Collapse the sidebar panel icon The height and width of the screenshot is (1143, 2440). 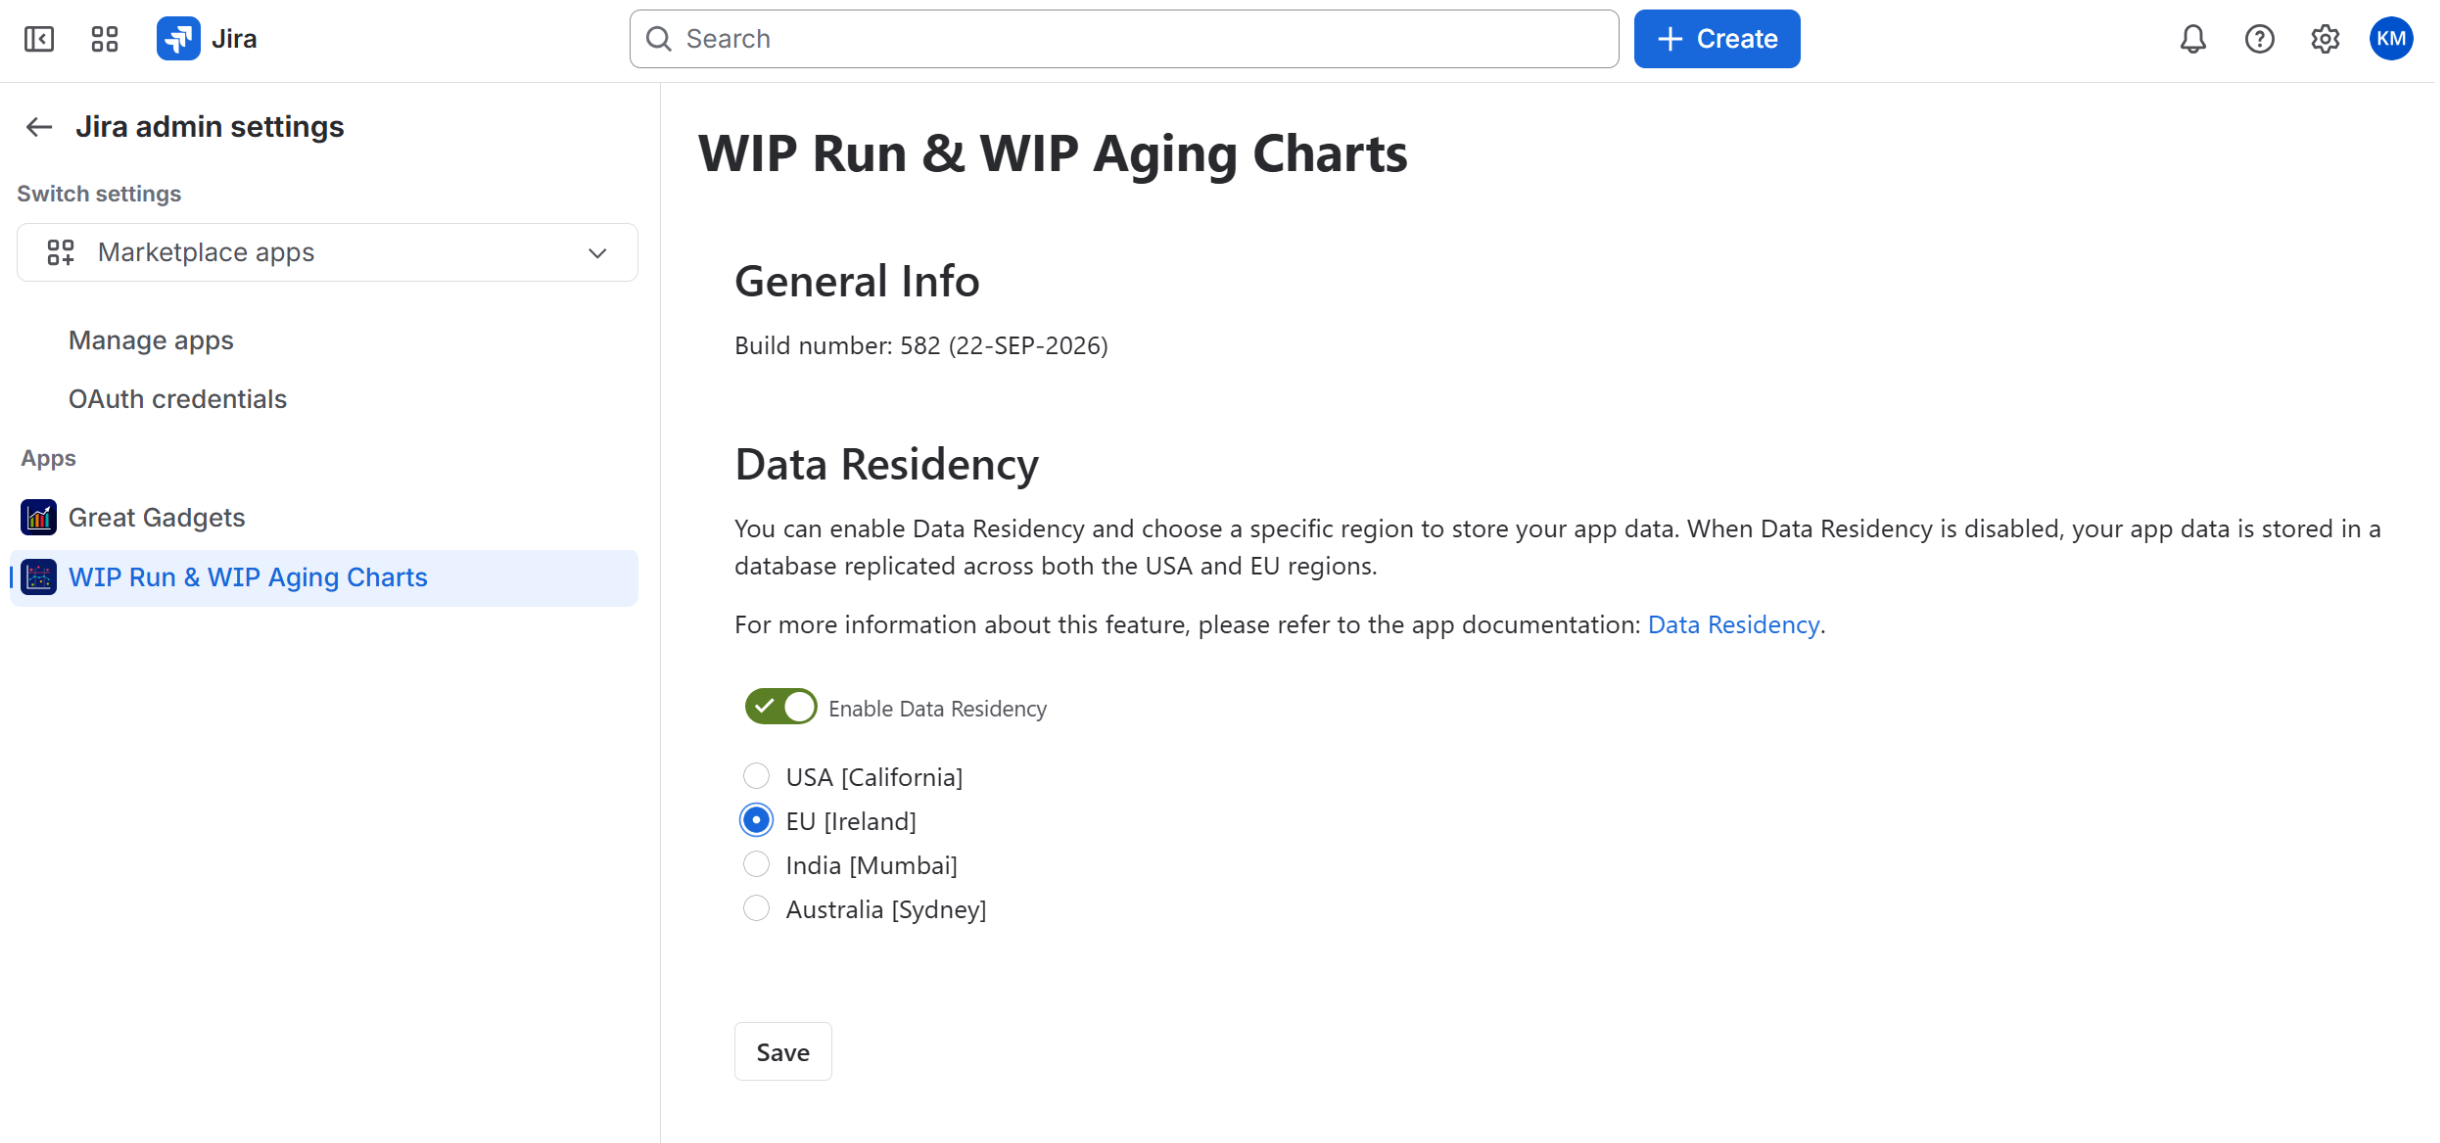click(39, 39)
